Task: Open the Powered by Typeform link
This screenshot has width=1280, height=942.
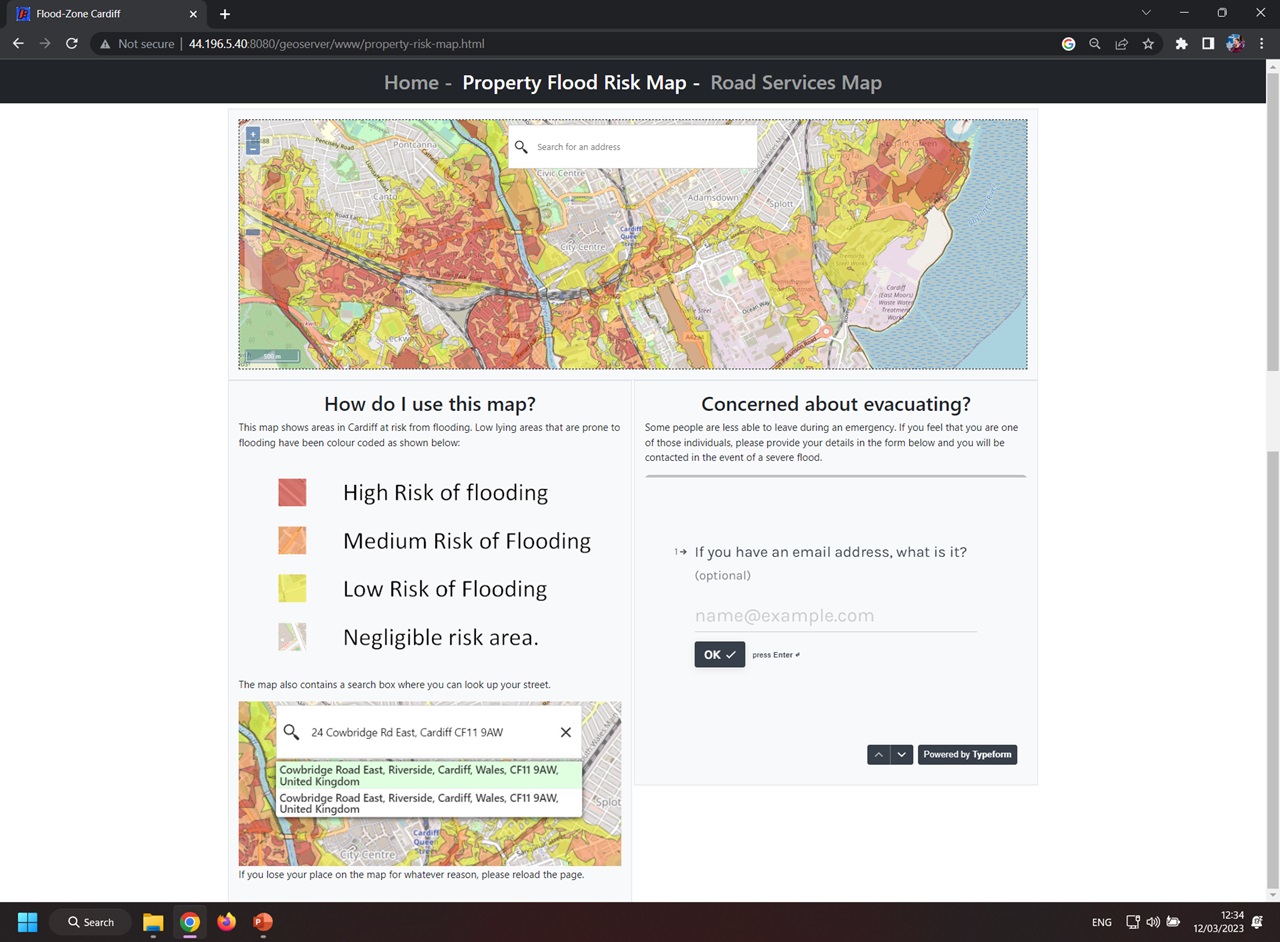Action: point(967,755)
